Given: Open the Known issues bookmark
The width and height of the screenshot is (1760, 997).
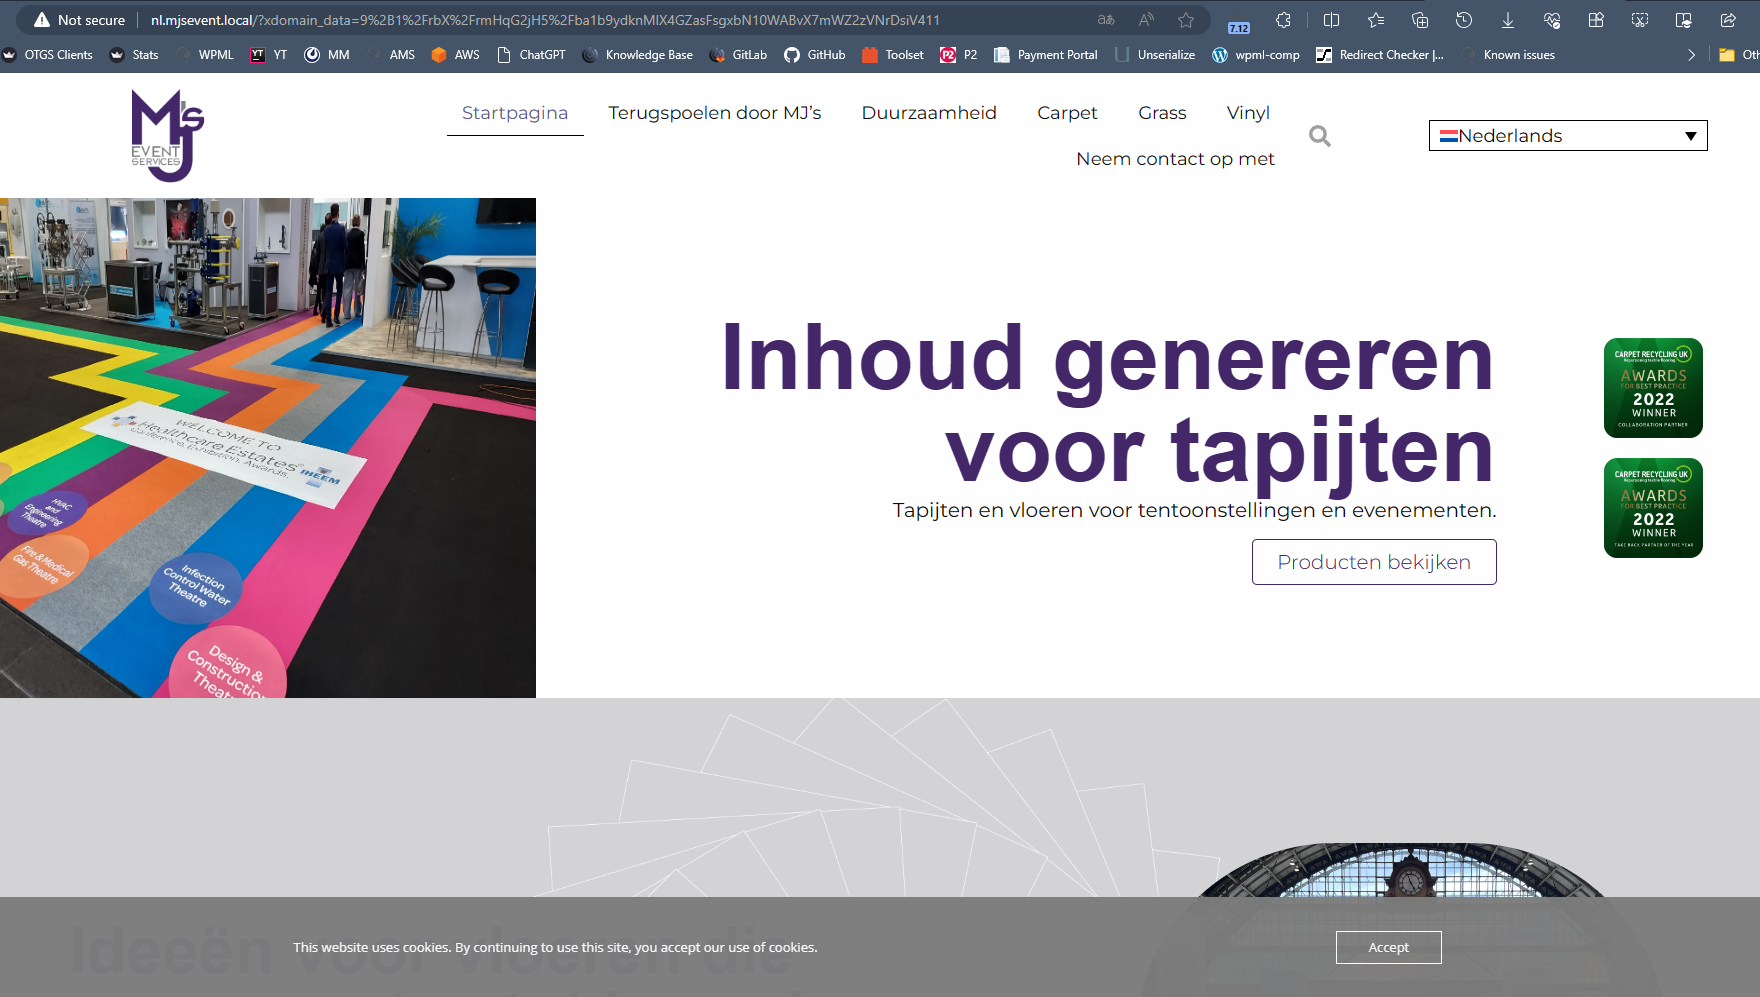Looking at the screenshot, I should click(x=1508, y=55).
